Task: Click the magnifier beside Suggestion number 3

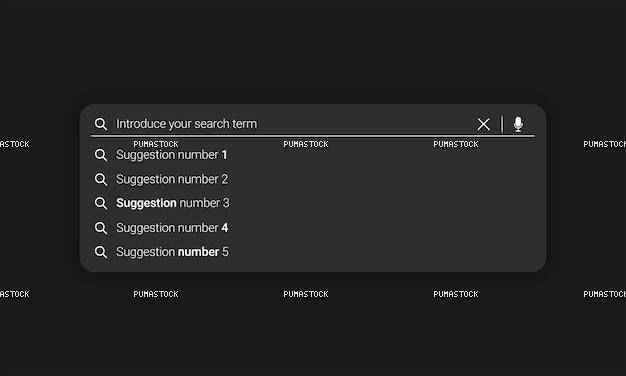Action: (101, 203)
